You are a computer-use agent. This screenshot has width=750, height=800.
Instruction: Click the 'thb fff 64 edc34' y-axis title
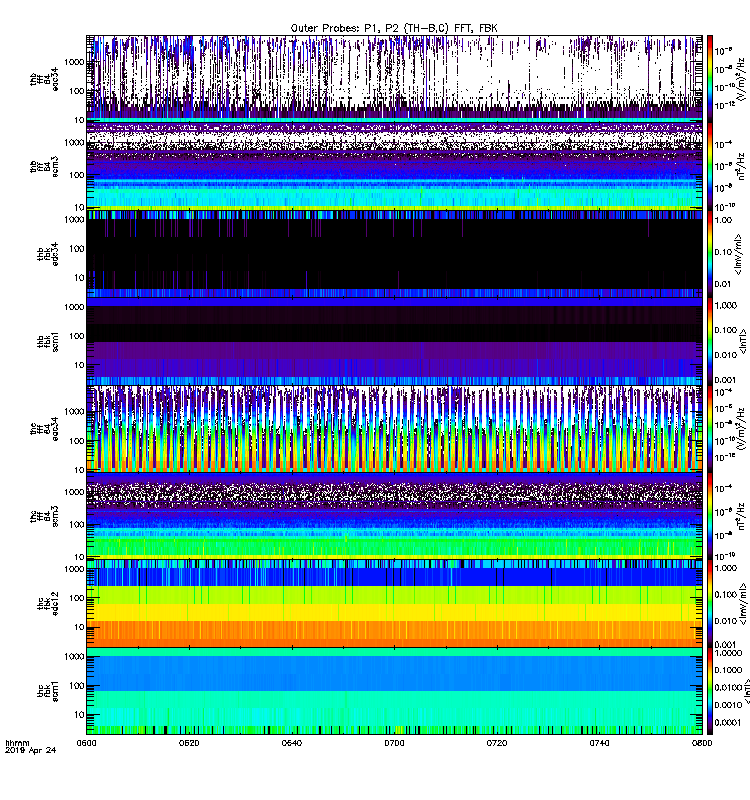pyautogui.click(x=44, y=79)
